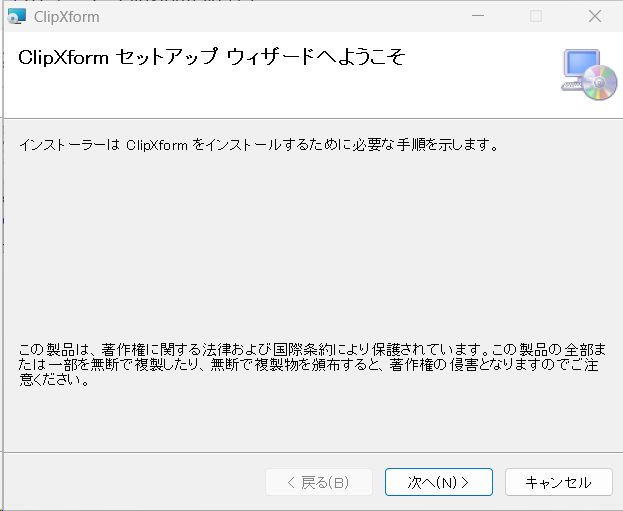This screenshot has width=623, height=511.
Task: Click the text インストーラーは ClipXform をインストールする
Action: coord(259,145)
